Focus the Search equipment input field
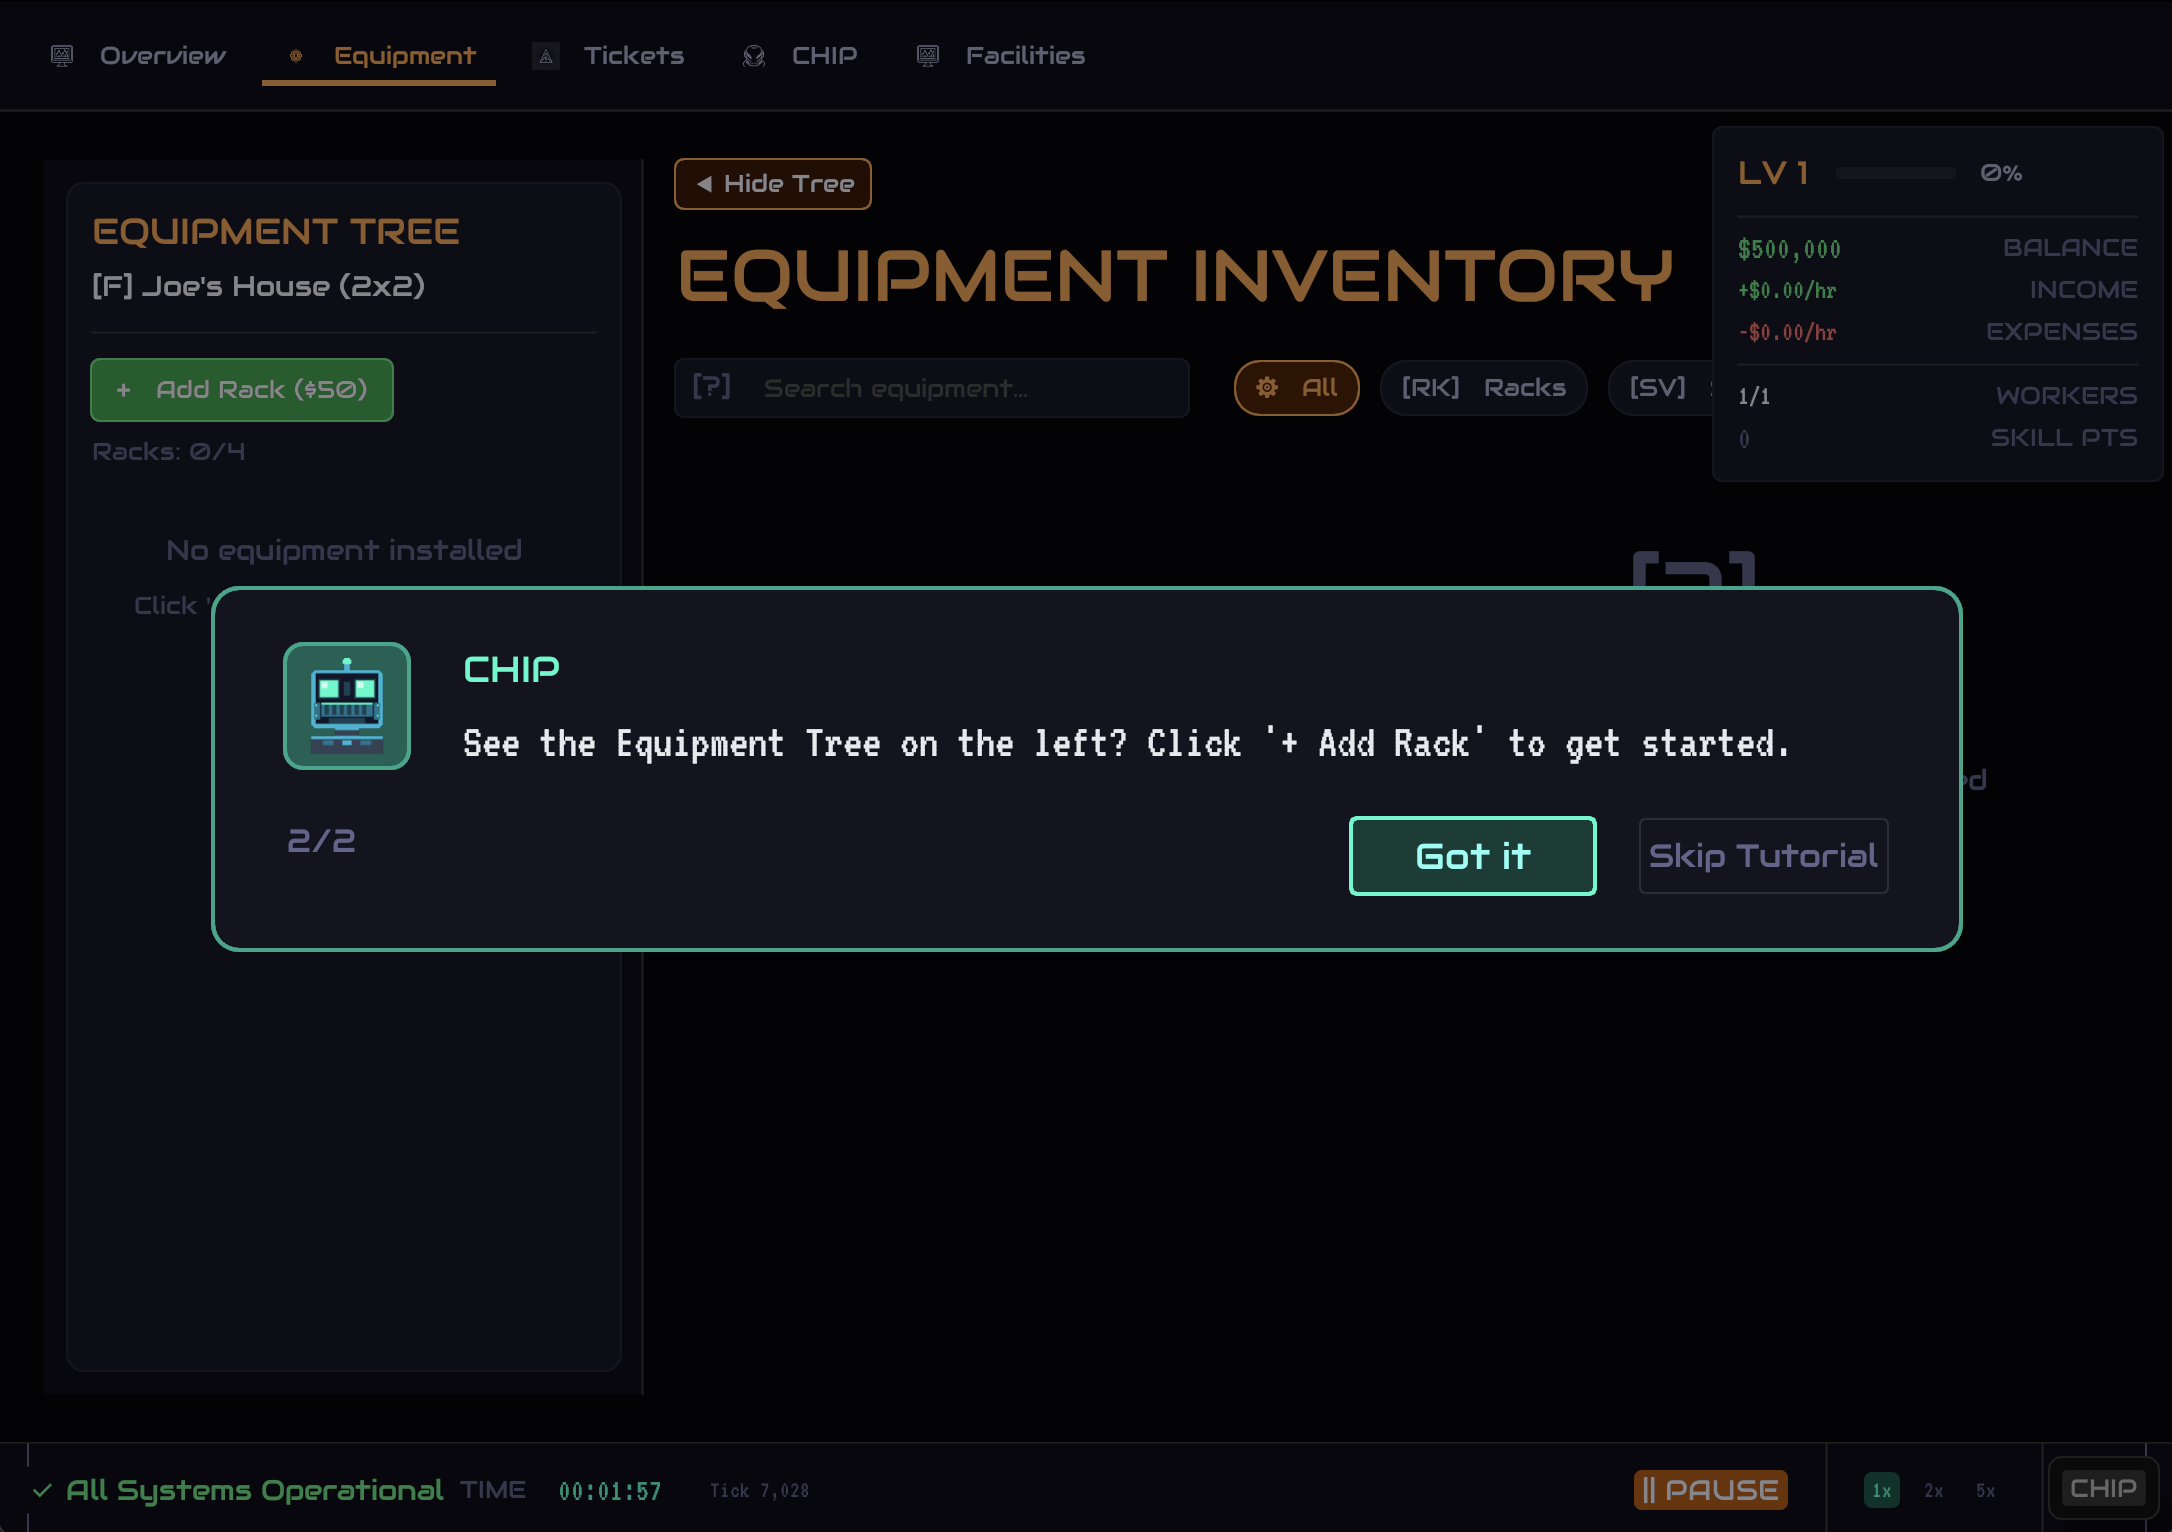 click(x=960, y=388)
